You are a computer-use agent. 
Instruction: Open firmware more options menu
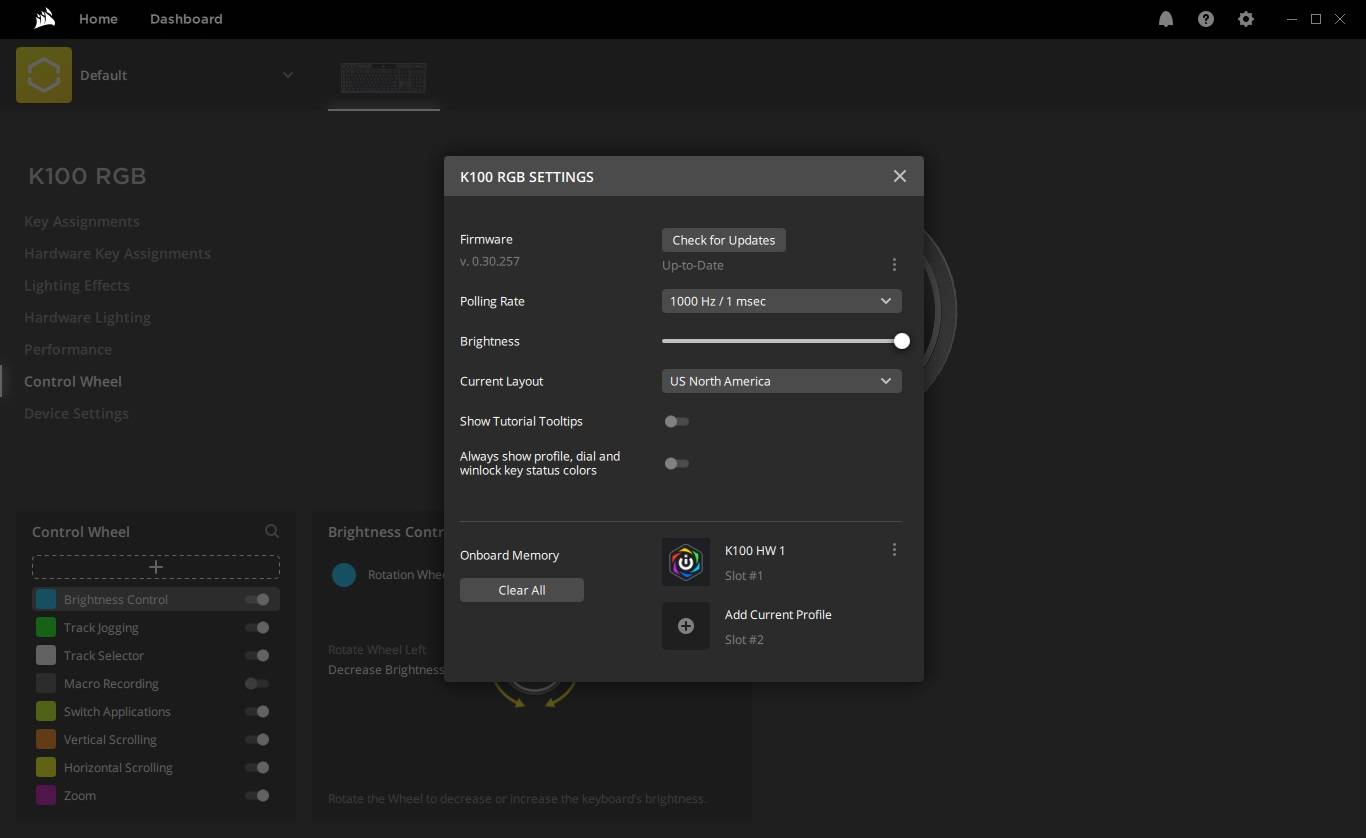[894, 265]
